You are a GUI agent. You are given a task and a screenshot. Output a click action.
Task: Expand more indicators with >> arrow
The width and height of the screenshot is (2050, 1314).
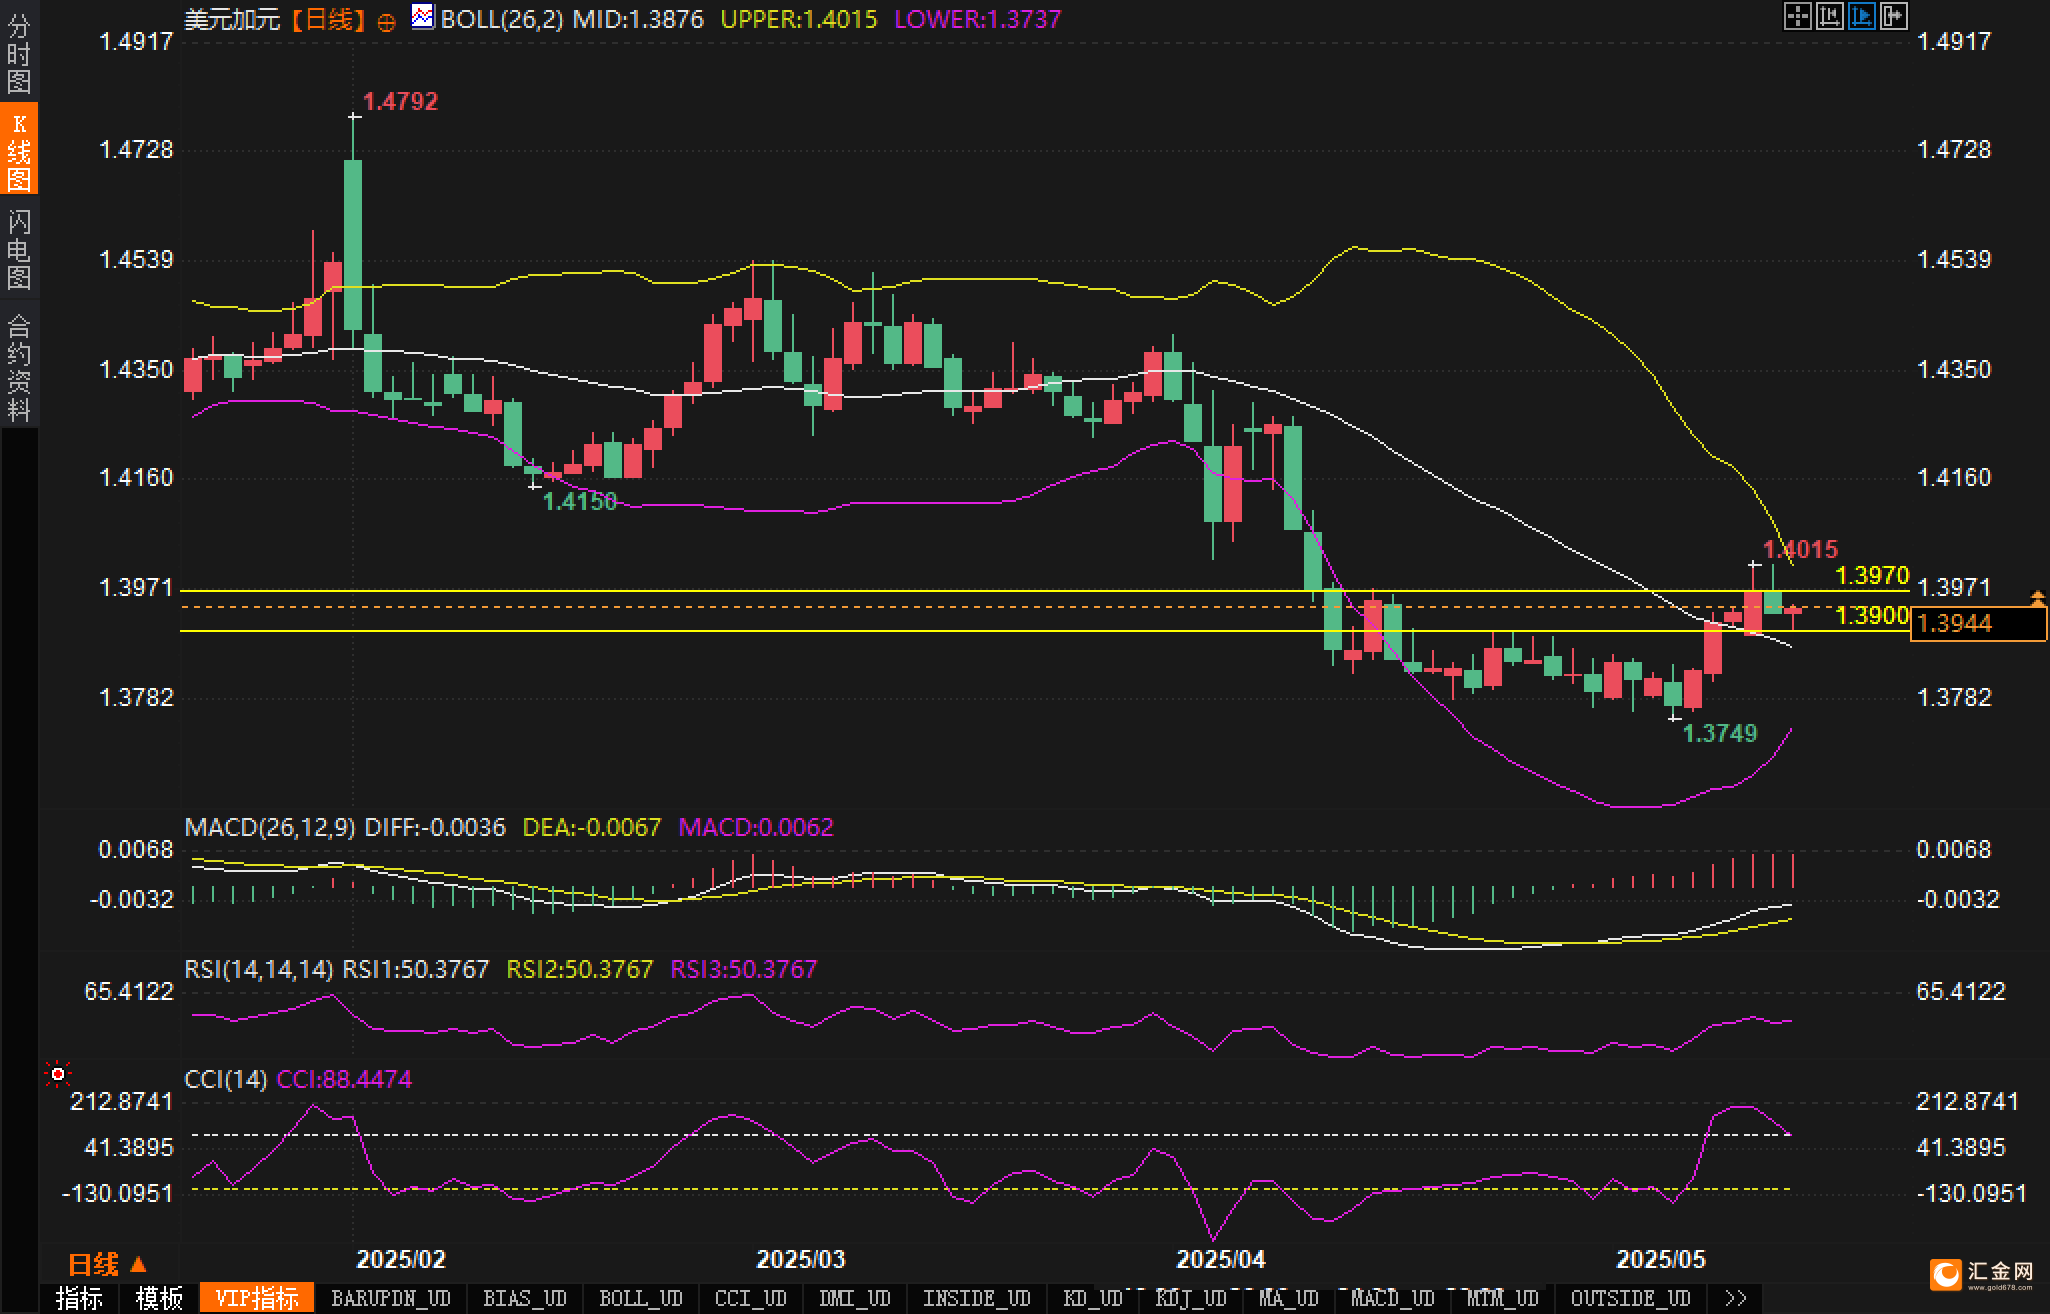(x=1736, y=1298)
